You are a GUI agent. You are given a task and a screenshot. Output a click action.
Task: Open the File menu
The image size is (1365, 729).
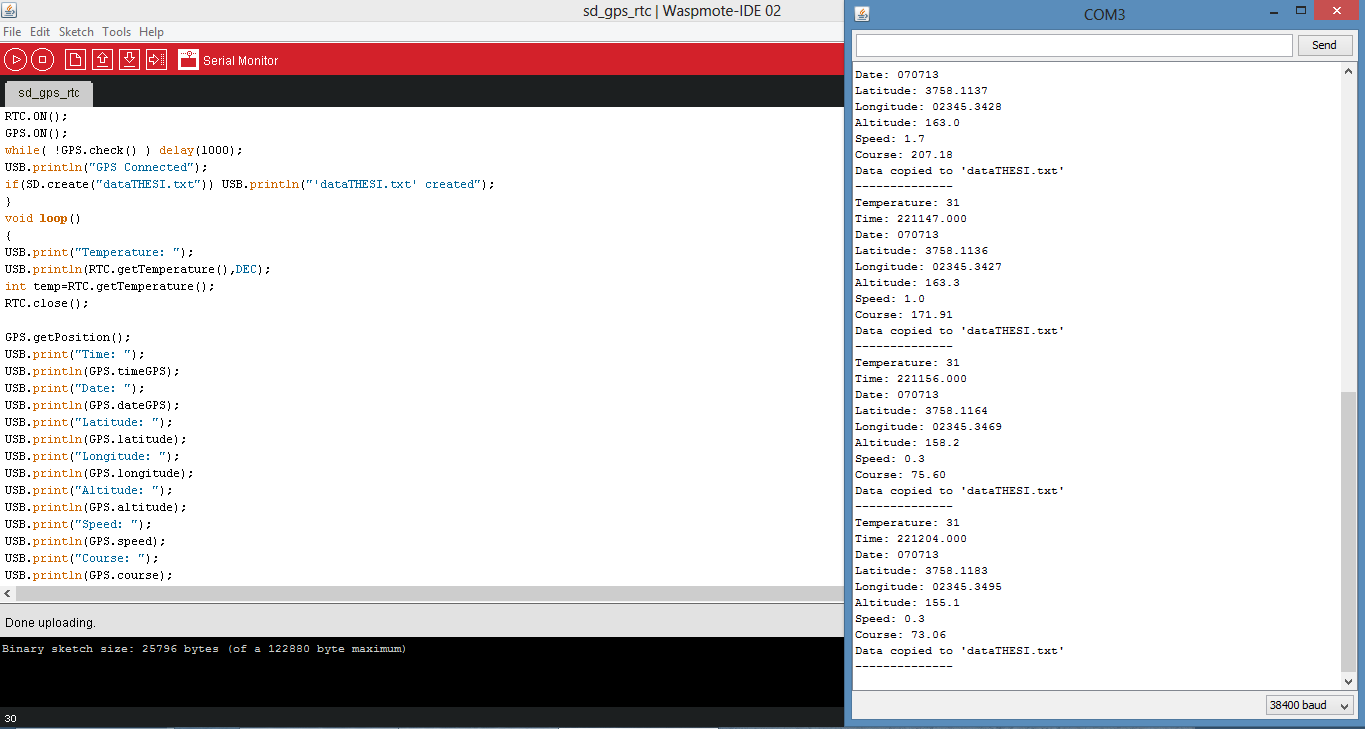12,32
